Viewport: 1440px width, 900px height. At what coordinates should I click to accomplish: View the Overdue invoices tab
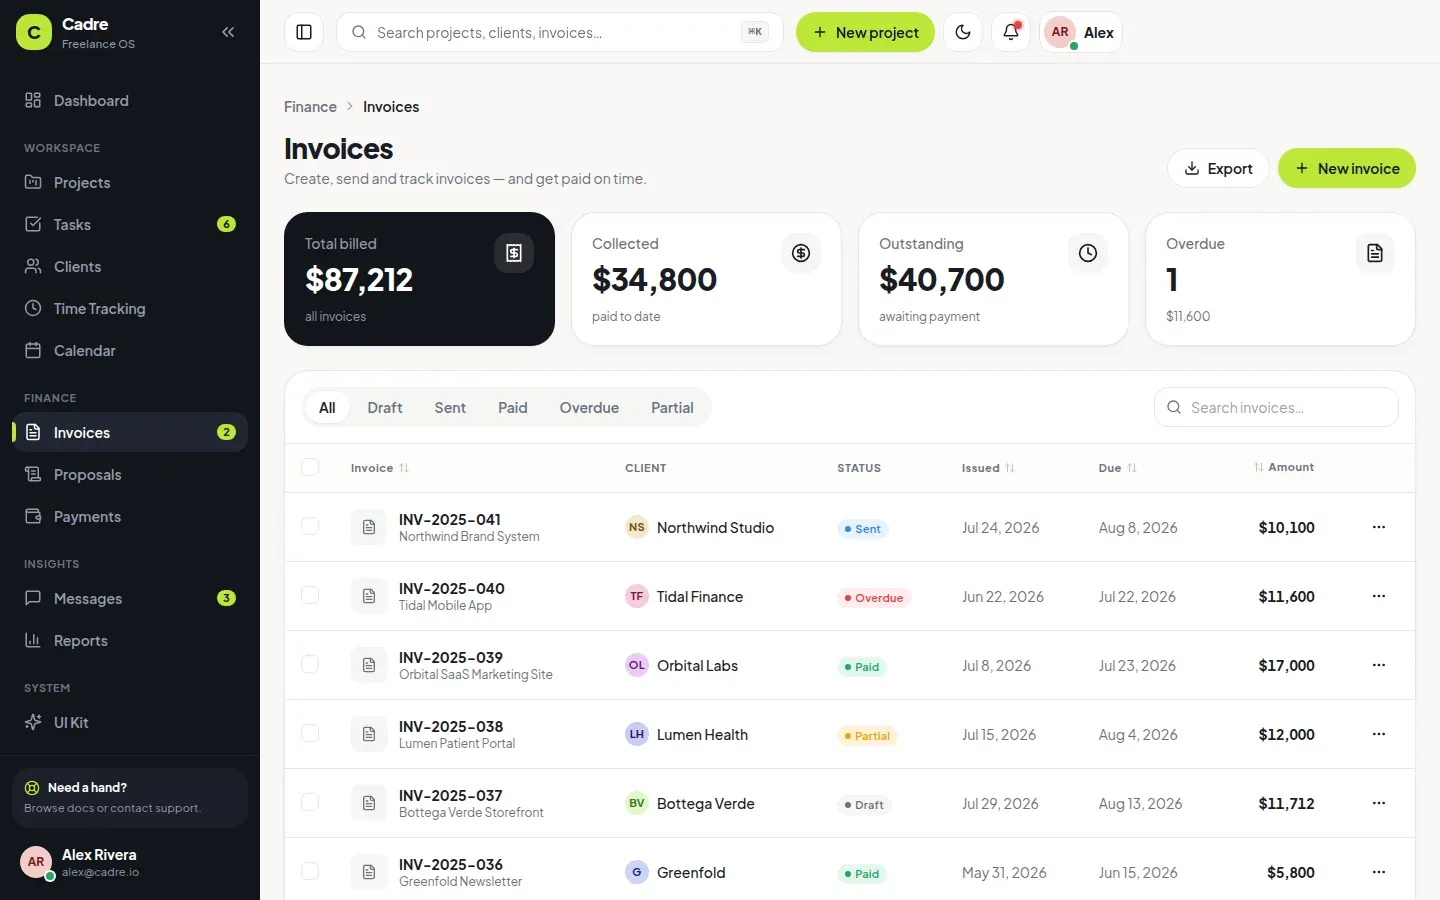[x=589, y=407]
